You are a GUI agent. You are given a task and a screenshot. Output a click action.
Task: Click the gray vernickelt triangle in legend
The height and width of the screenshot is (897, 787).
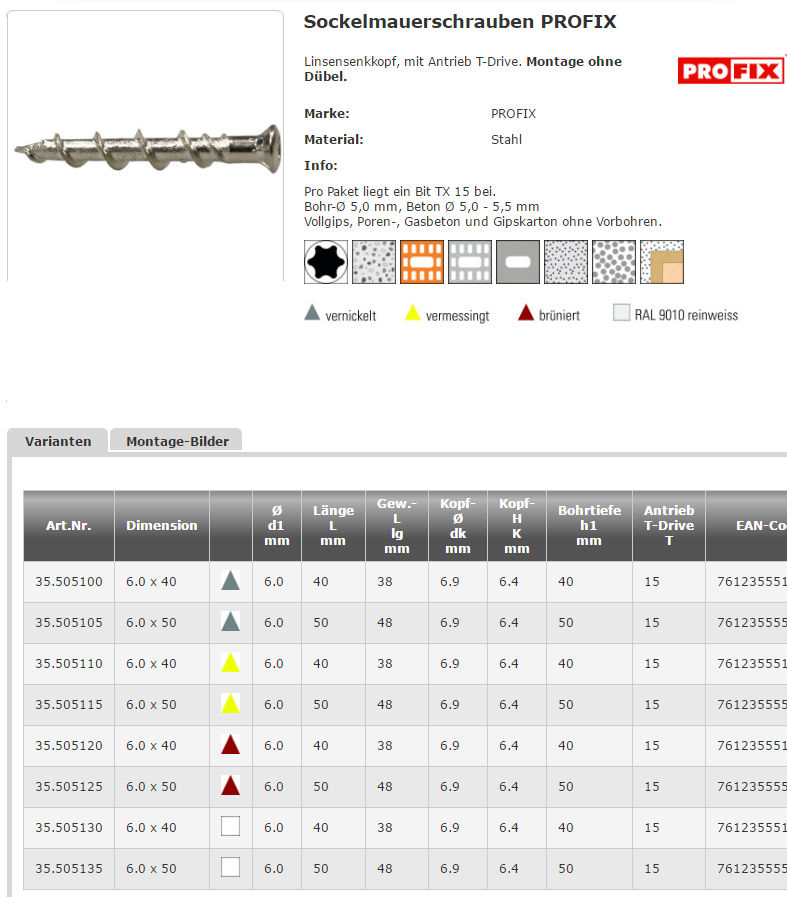tap(312, 314)
